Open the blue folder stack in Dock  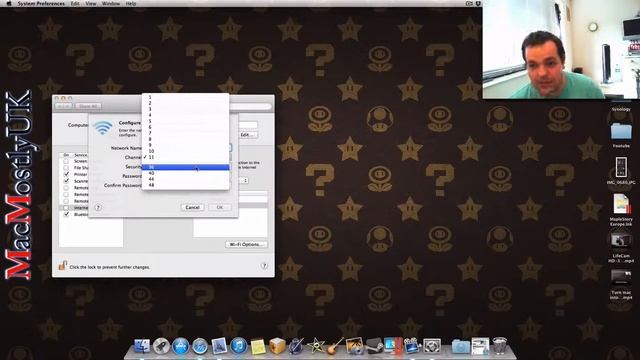[461, 347]
